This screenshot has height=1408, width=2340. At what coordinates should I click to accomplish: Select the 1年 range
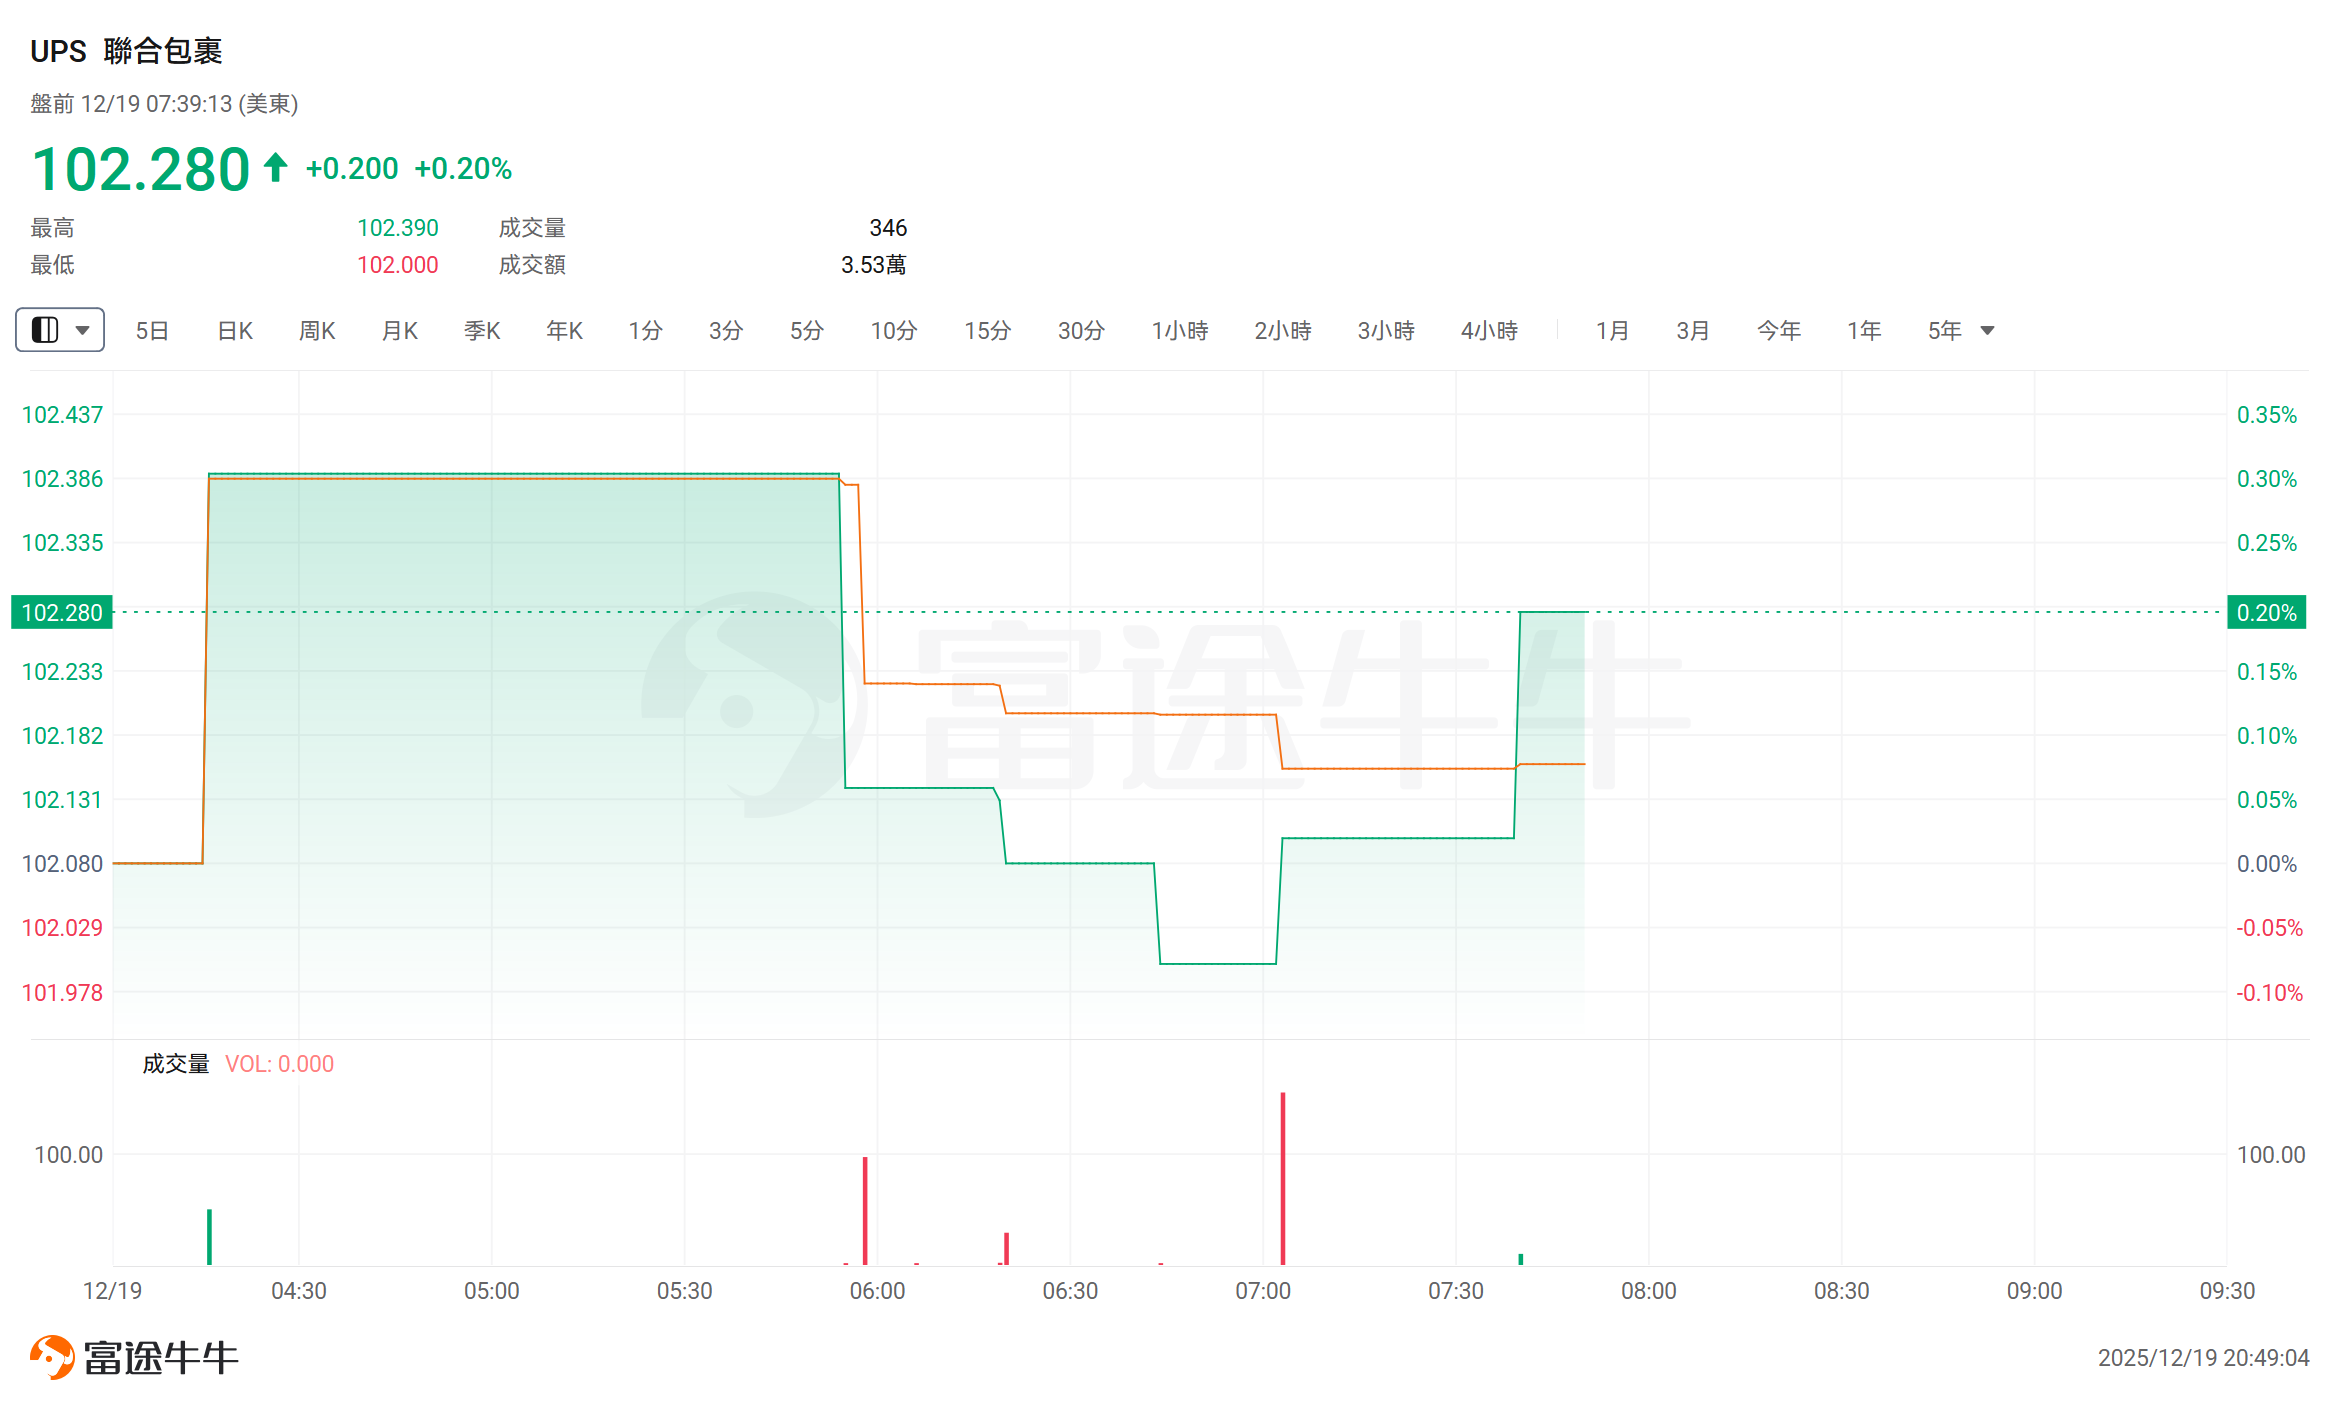[x=1864, y=330]
